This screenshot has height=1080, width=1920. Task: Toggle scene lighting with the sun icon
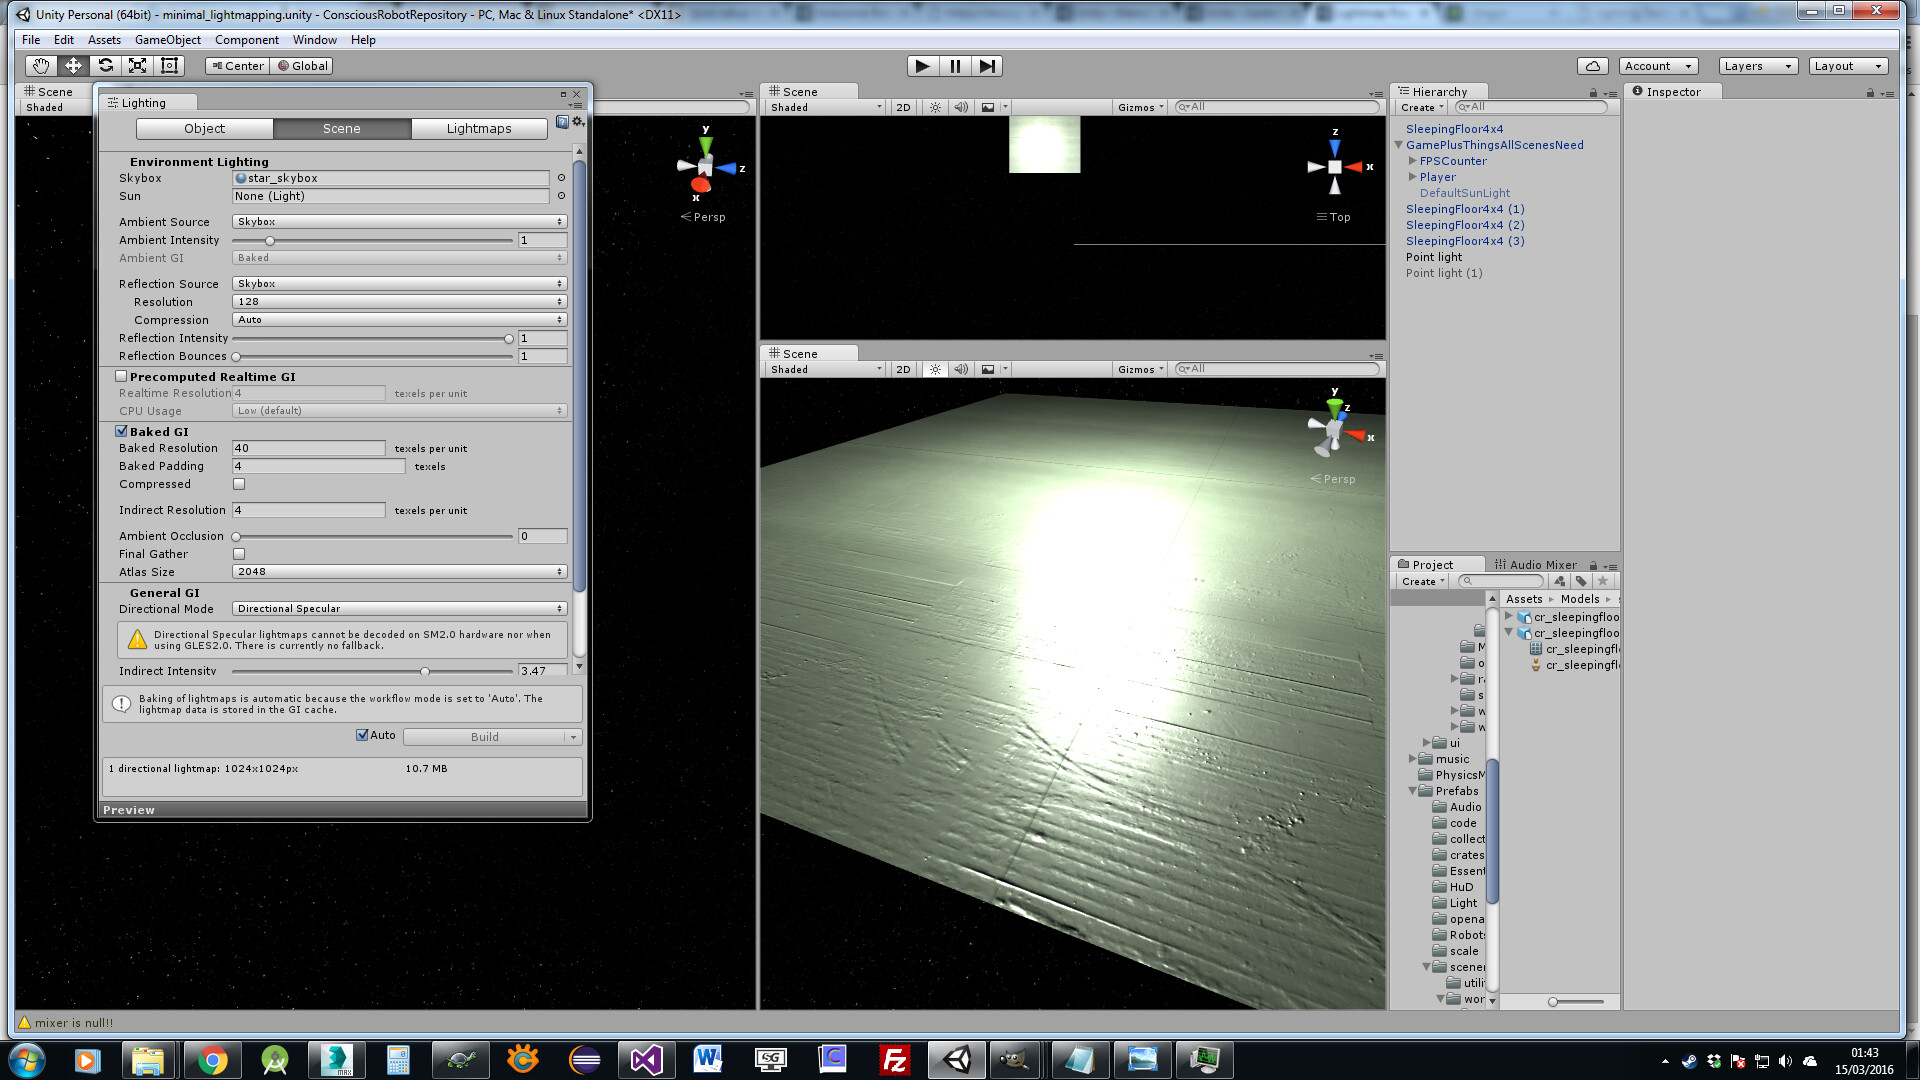(x=933, y=107)
